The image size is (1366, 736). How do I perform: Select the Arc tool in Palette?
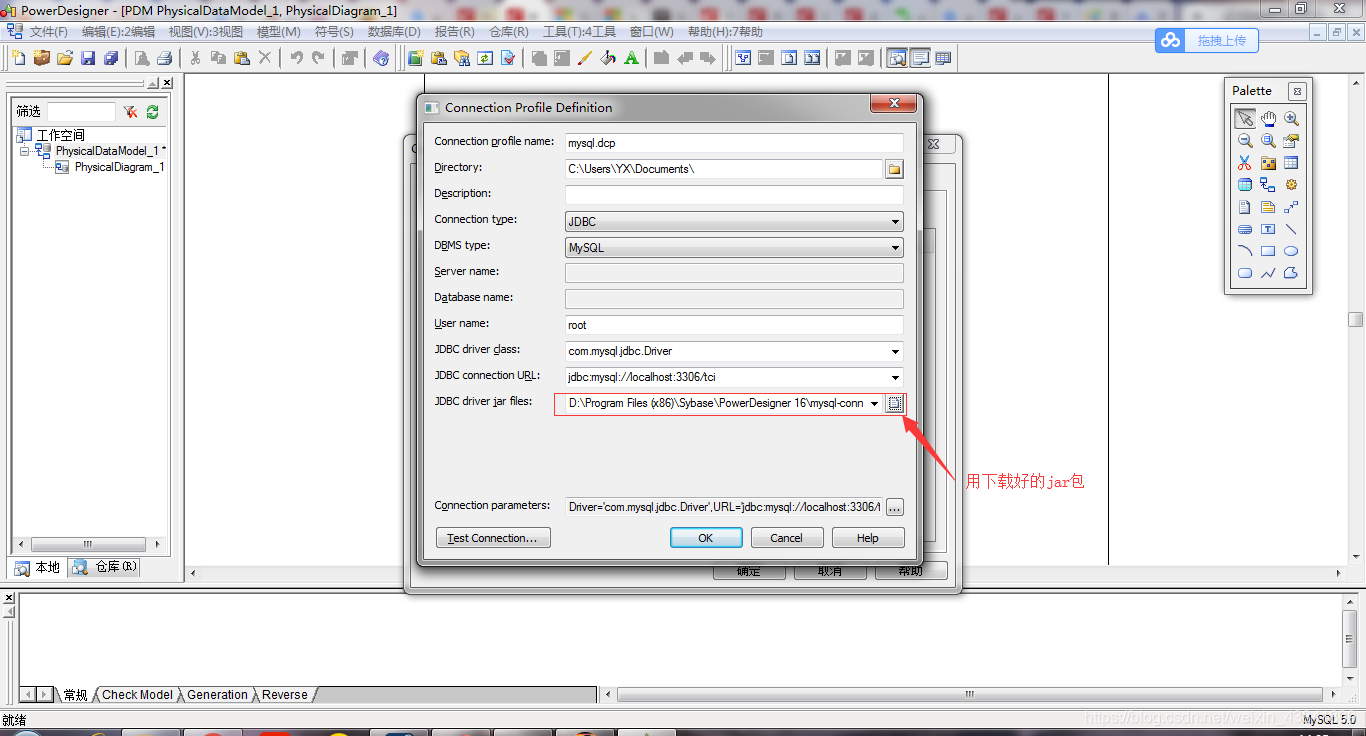pos(1245,251)
